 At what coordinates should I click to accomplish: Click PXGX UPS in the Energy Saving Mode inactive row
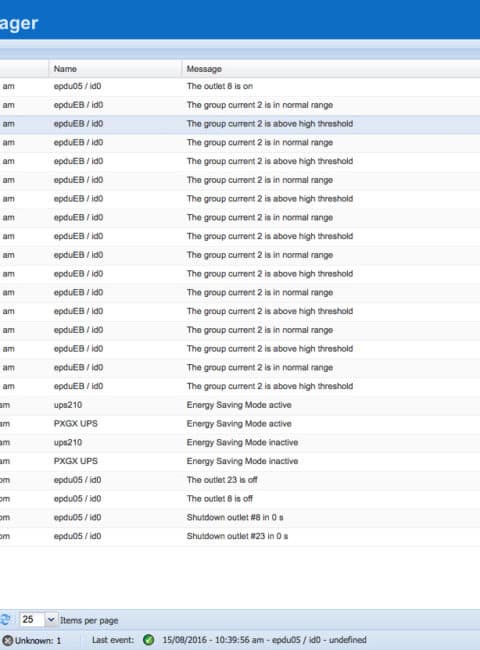76,461
